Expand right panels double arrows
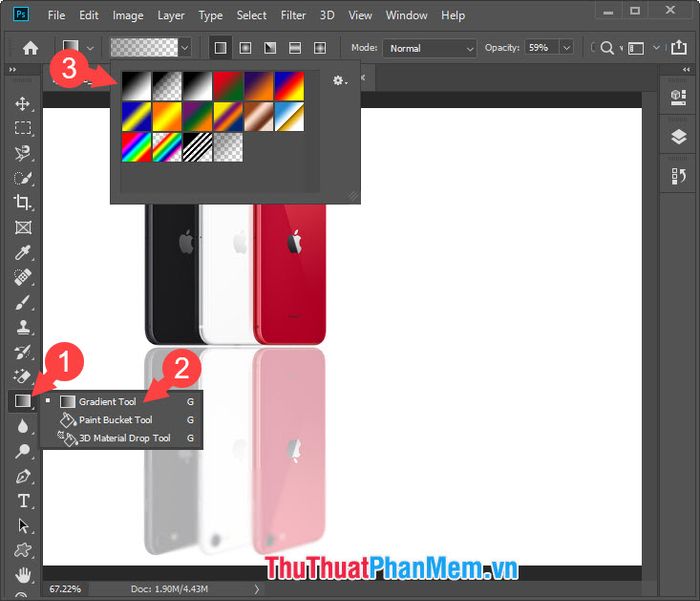 (686, 70)
